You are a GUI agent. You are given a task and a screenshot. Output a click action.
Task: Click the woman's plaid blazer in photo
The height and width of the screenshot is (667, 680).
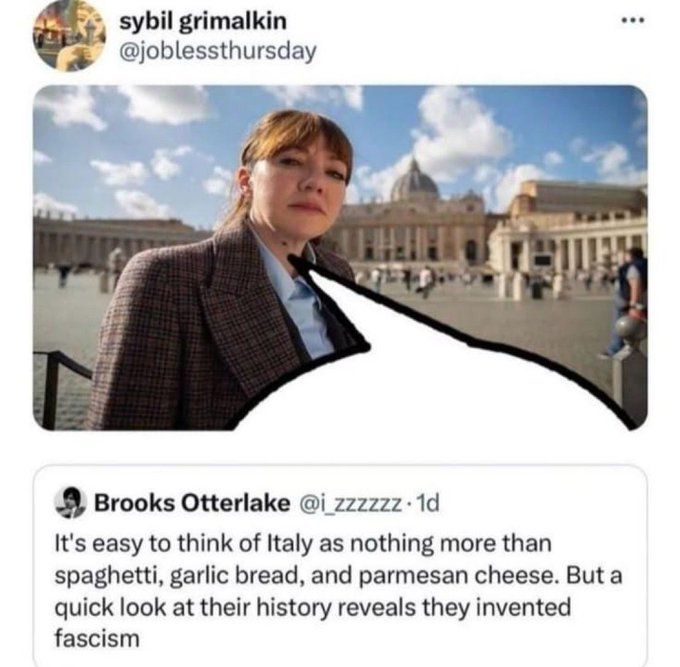tap(170, 340)
